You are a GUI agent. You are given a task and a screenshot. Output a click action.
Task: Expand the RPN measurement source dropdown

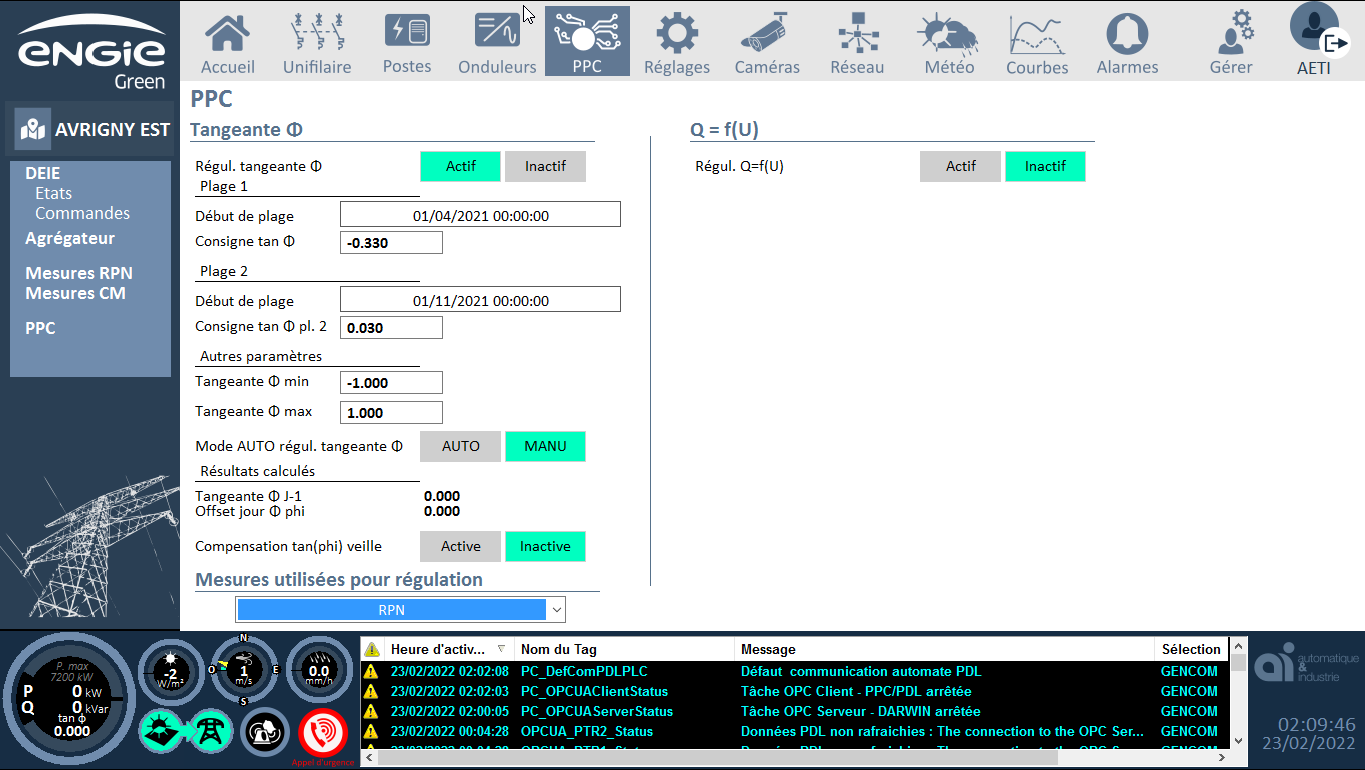[x=557, y=610]
